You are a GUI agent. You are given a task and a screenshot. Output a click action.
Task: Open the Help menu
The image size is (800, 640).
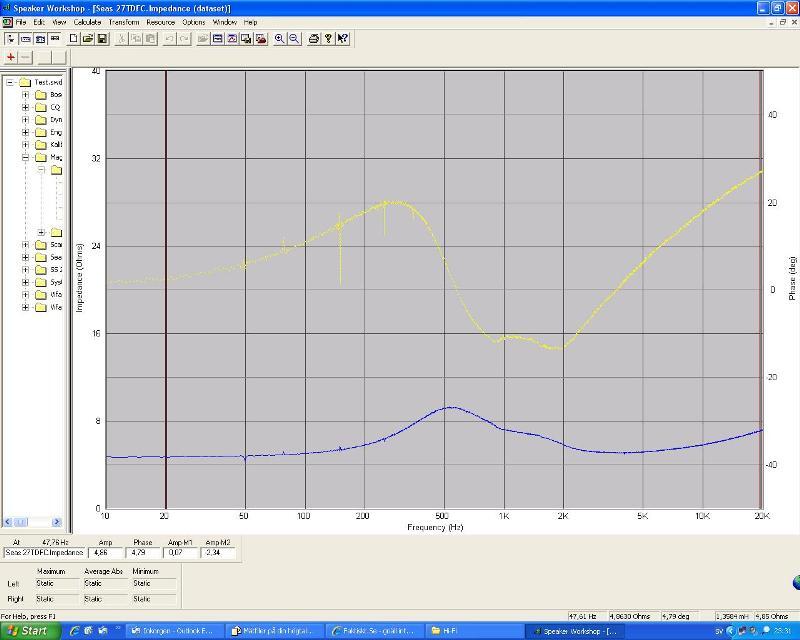point(250,22)
